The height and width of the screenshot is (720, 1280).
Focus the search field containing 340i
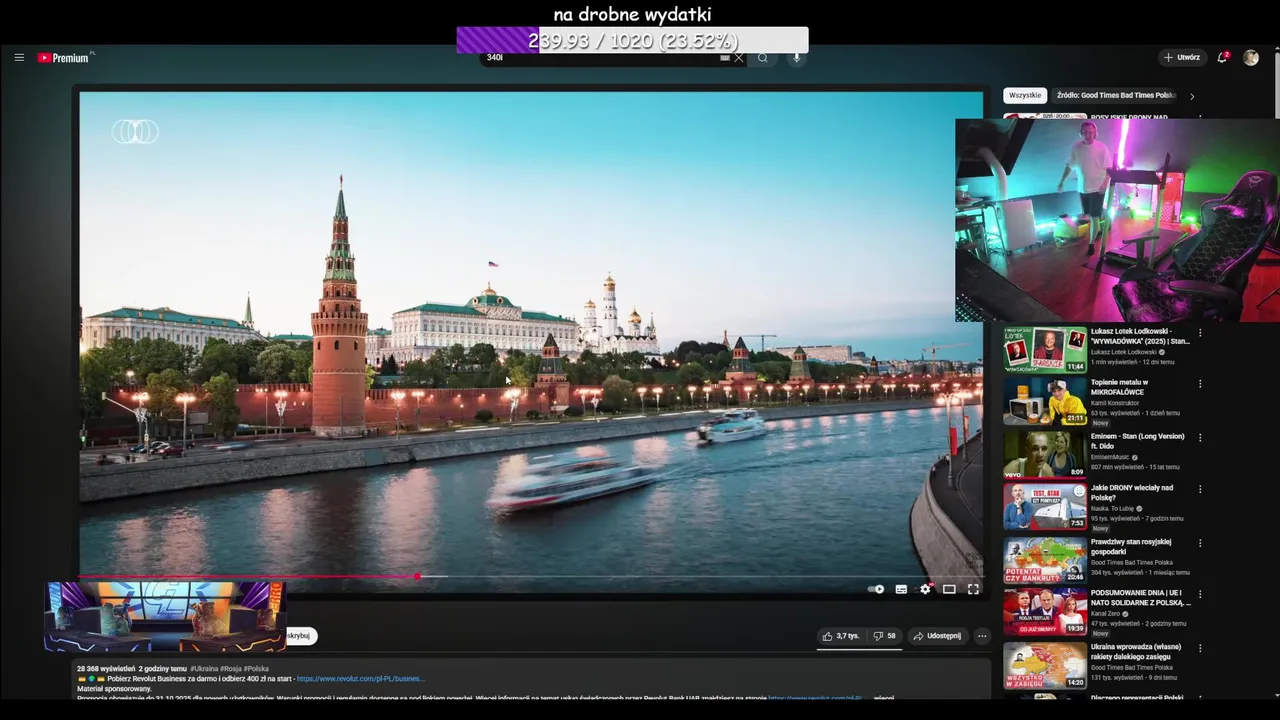click(600, 58)
